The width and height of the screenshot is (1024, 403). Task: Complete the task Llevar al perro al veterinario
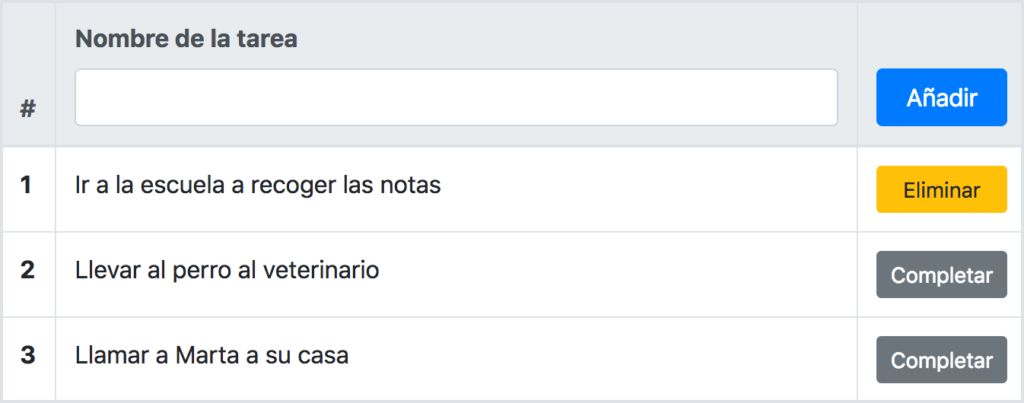pos(941,274)
